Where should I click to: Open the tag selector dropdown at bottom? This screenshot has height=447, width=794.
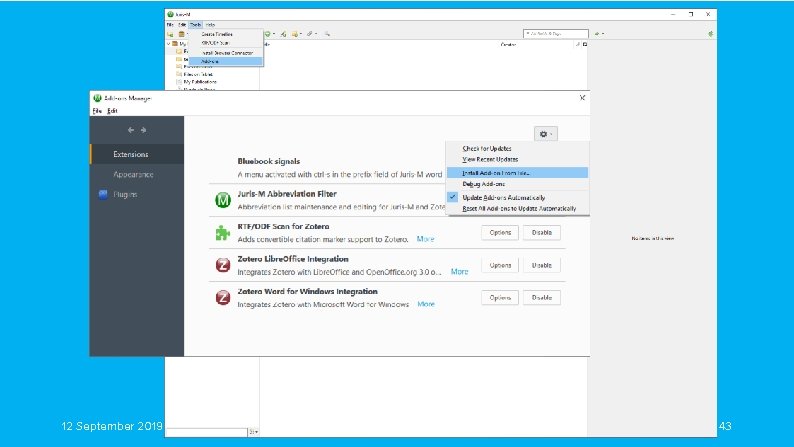[x=253, y=432]
